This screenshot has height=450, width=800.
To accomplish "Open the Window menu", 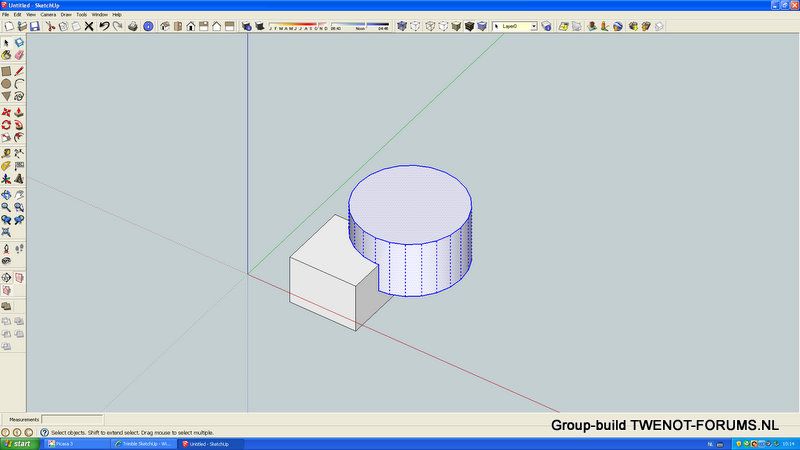I will point(99,15).
